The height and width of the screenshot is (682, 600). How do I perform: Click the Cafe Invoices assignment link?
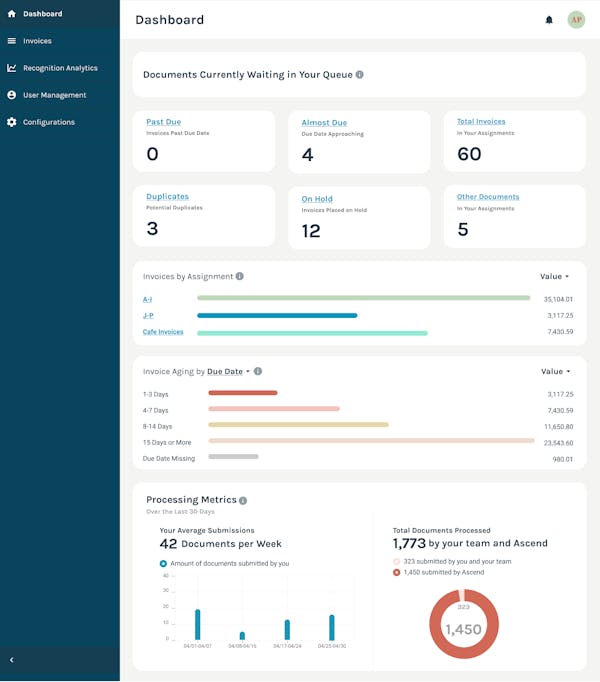[163, 332]
